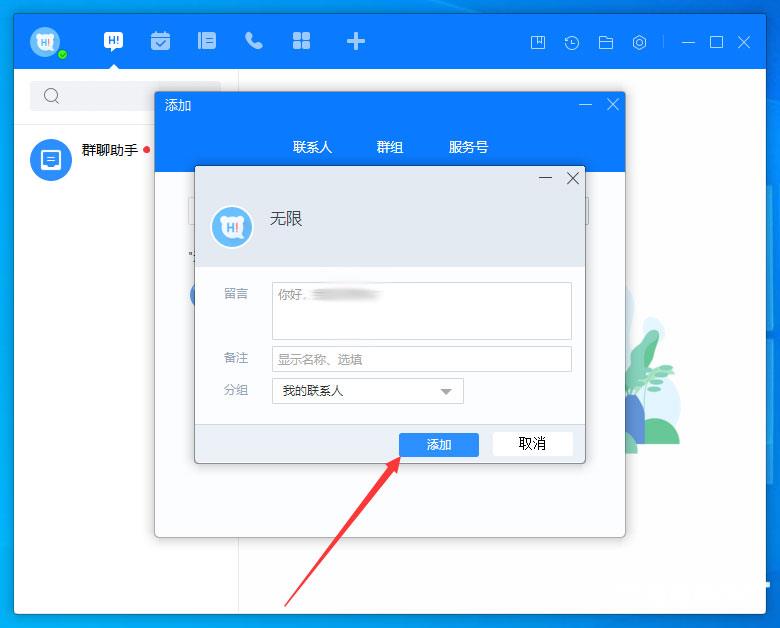This screenshot has height=628, width=780.
Task: Click the 留言 message text box
Action: 422,311
